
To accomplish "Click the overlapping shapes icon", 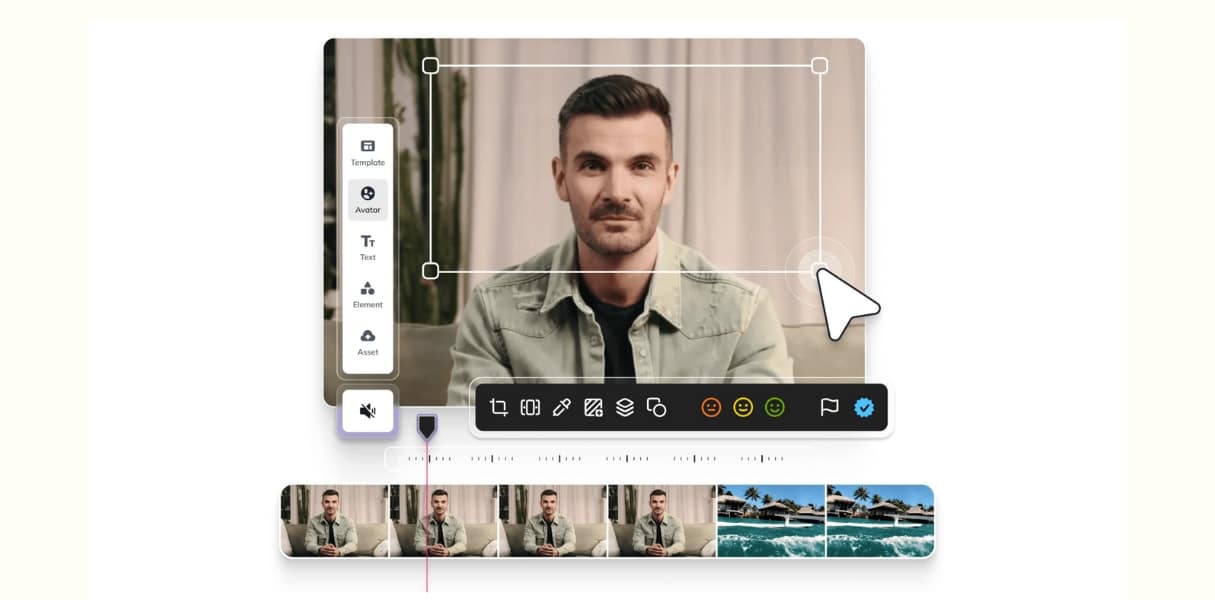I will click(656, 407).
